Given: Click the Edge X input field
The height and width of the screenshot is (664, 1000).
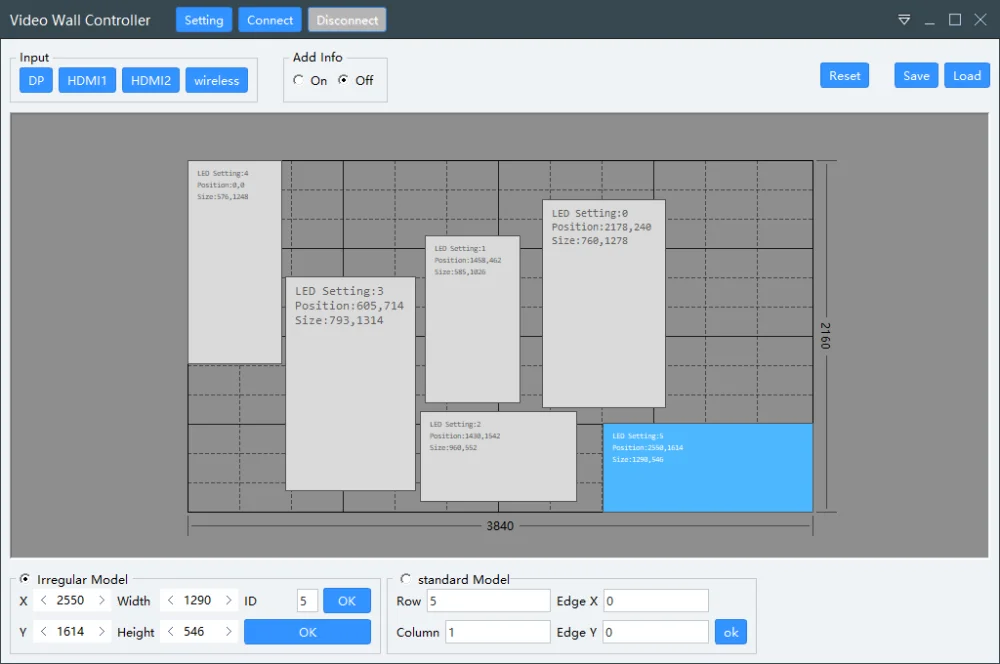Looking at the screenshot, I should coord(656,601).
